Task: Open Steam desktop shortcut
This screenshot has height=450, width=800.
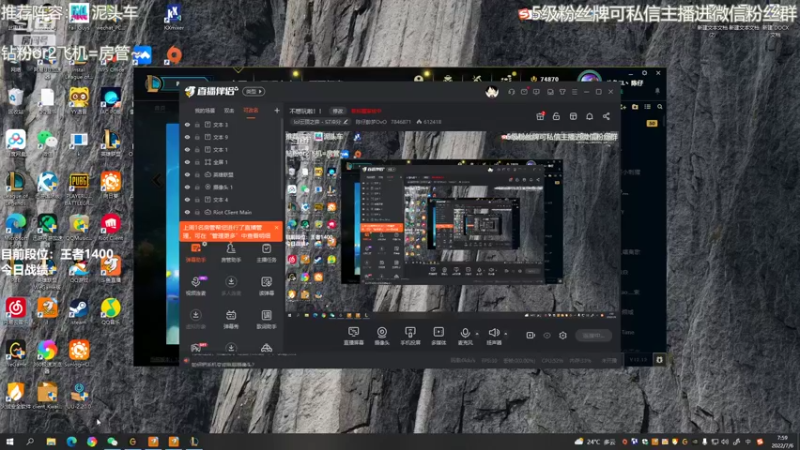Action: click(78, 312)
